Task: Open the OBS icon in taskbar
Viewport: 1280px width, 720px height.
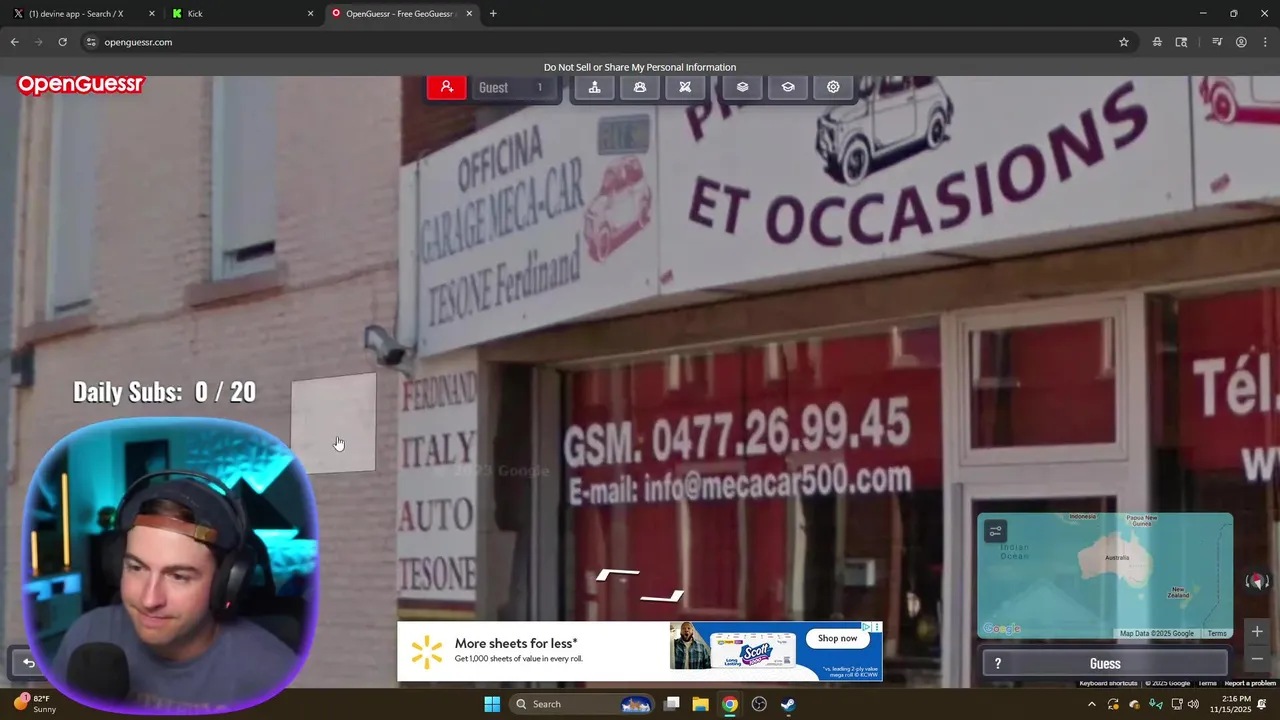Action: [759, 704]
